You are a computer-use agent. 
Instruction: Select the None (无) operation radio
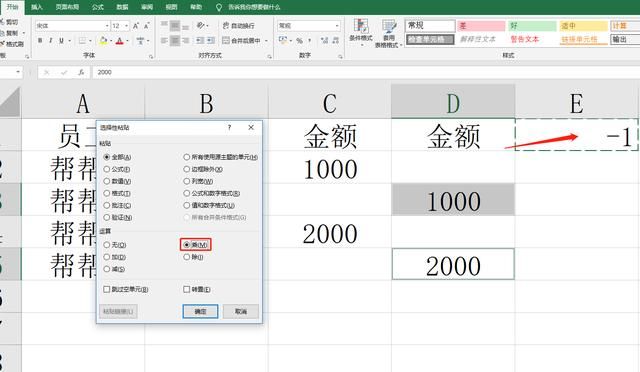click(x=107, y=245)
